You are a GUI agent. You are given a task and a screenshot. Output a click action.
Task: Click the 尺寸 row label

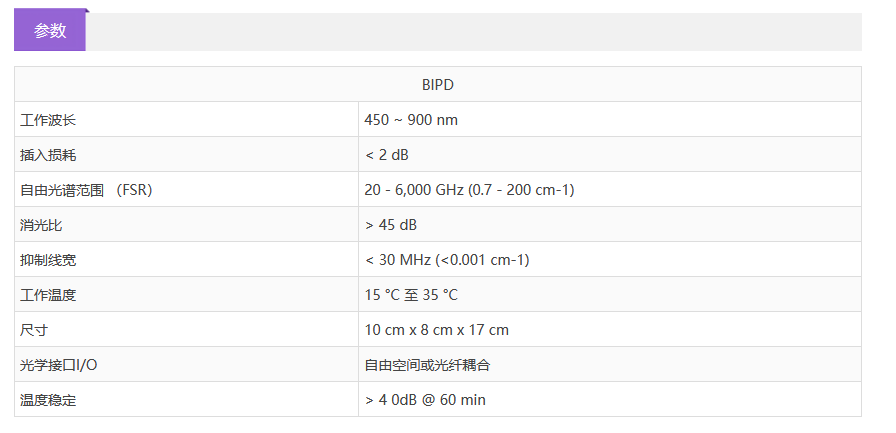tap(34, 330)
